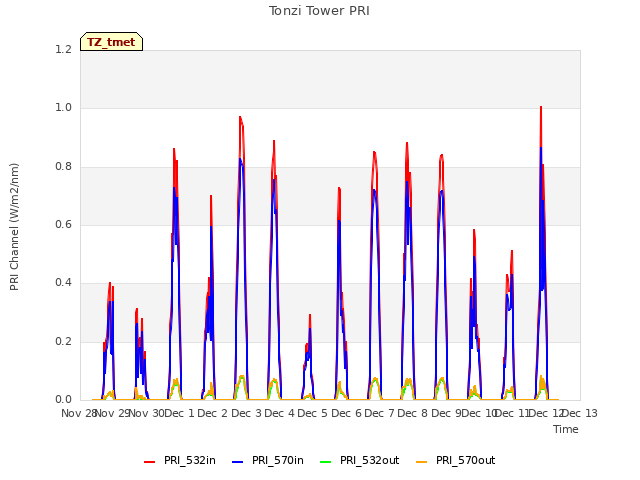This screenshot has width=640, height=480.
Task: Click the 1.2 y-axis tick label
Action: coord(63,49)
